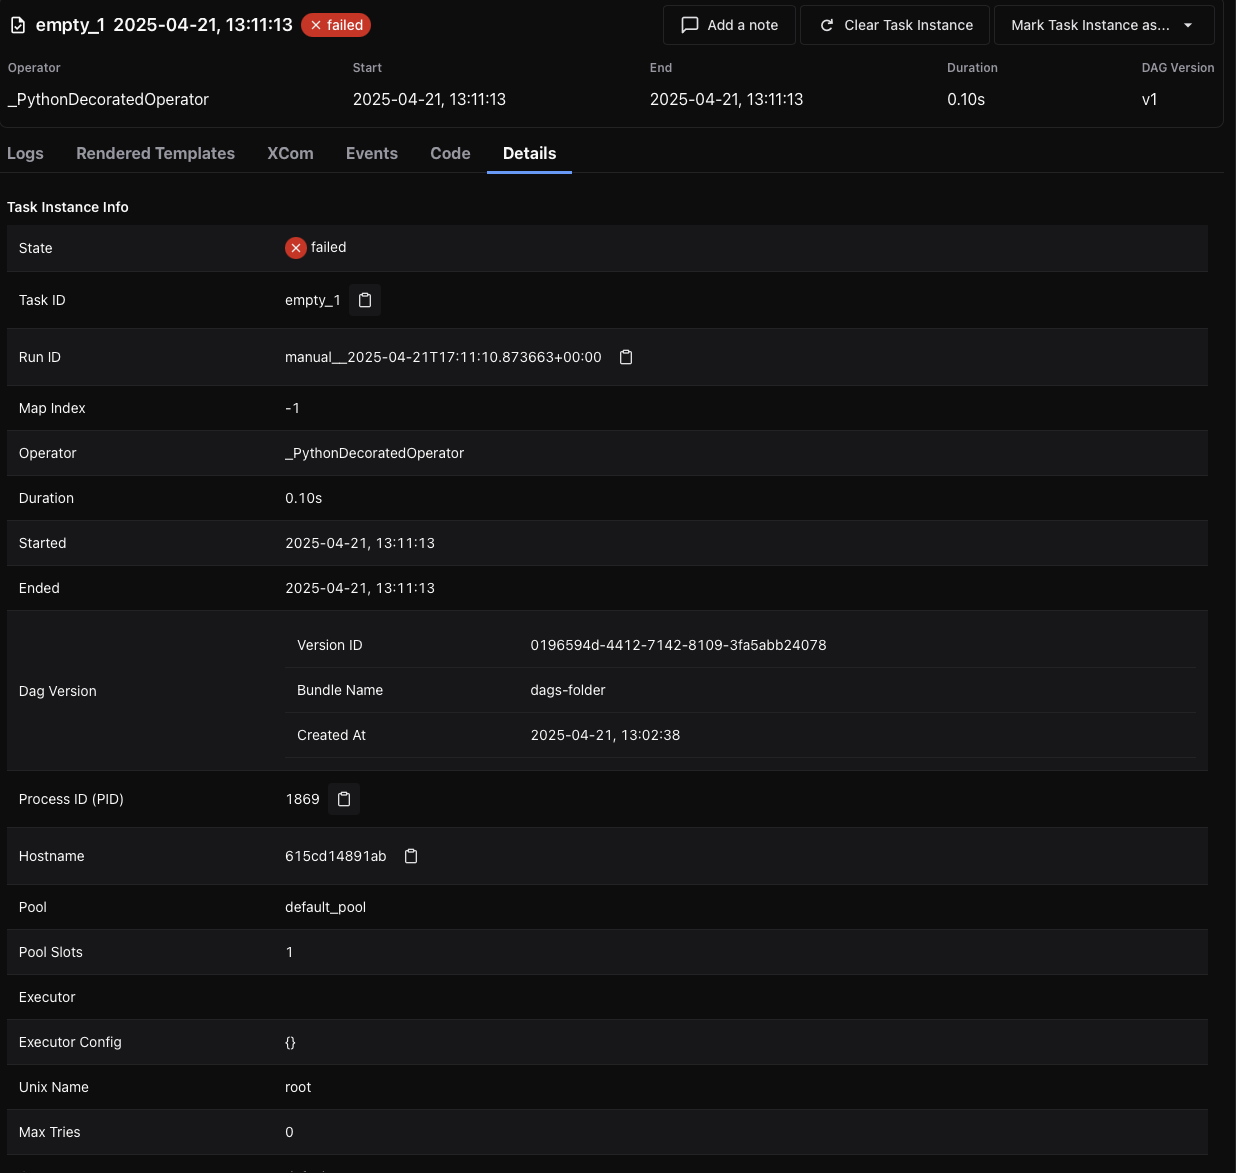Click the Clear Task Instance button
Viewport: 1236px width, 1173px height.
[895, 25]
